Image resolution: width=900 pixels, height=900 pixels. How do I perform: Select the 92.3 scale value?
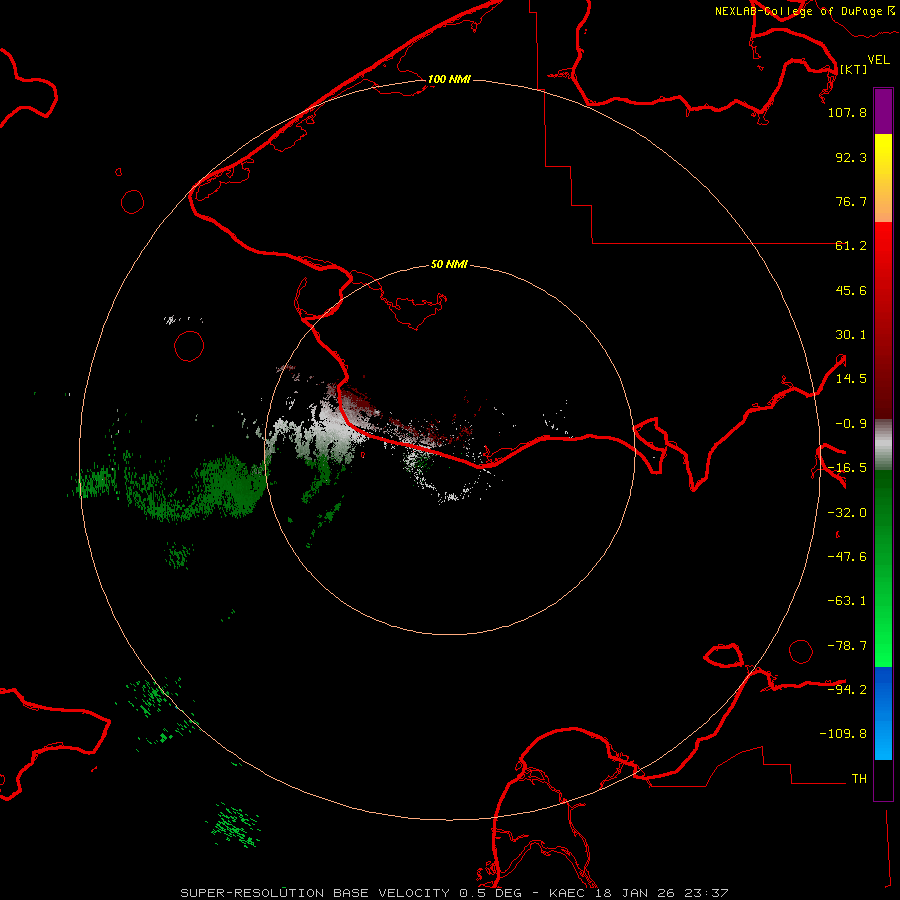coord(851,157)
